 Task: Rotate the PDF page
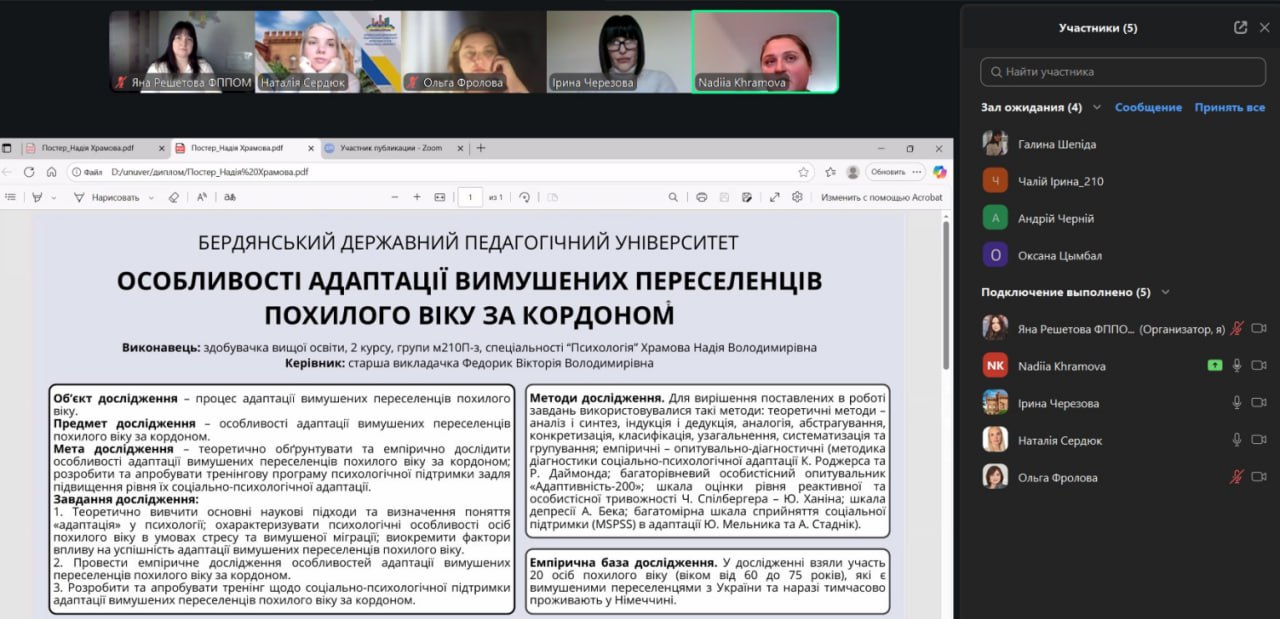click(x=524, y=197)
